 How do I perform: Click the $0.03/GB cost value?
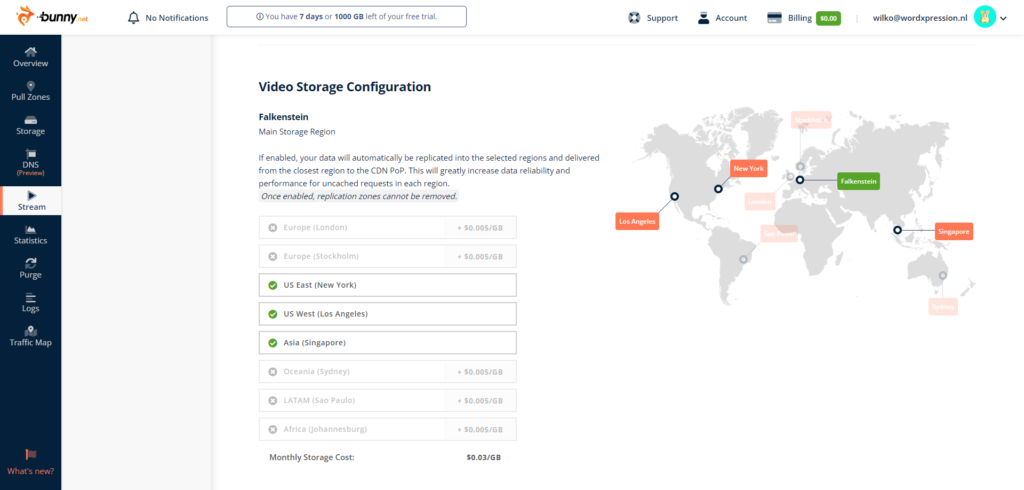(x=484, y=457)
